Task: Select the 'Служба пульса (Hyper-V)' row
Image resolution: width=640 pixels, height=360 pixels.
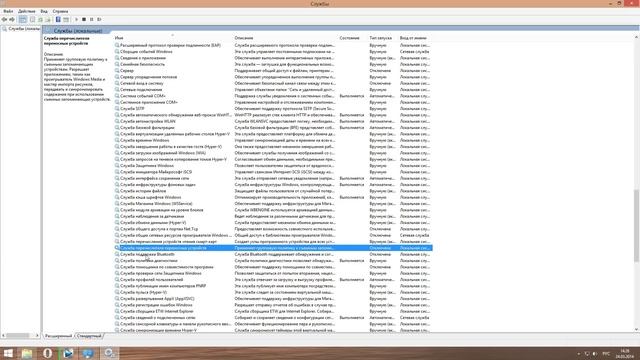Action: pos(273,292)
